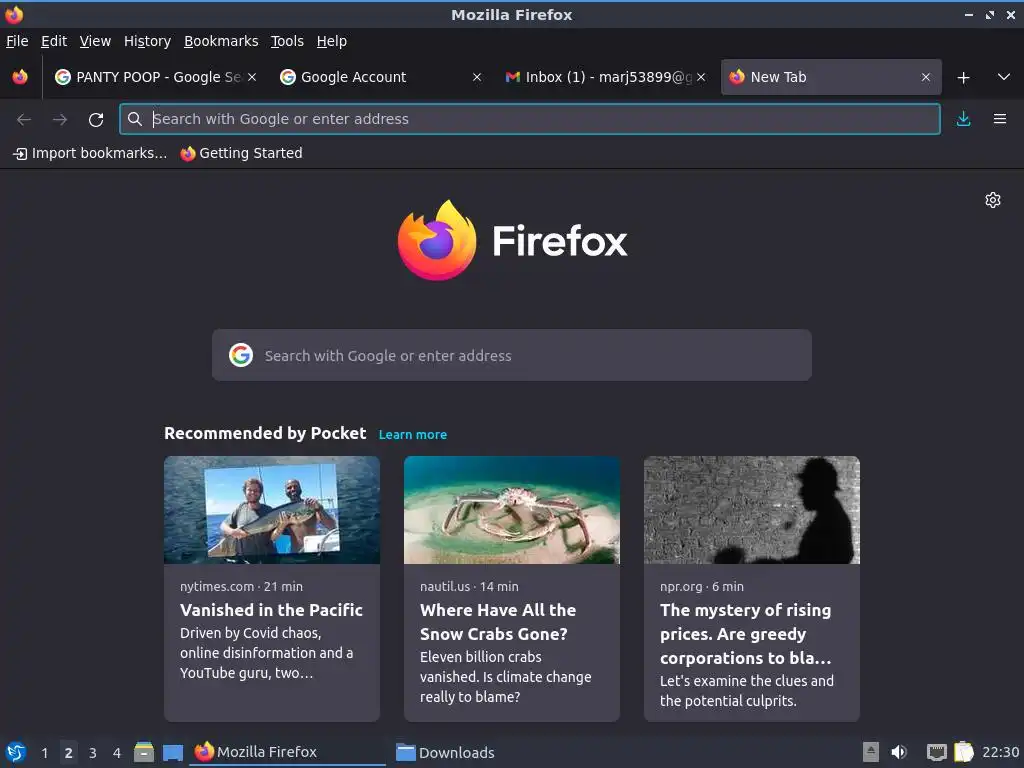Go back with the back arrow
Screen dimensions: 1024x768
coord(24,119)
